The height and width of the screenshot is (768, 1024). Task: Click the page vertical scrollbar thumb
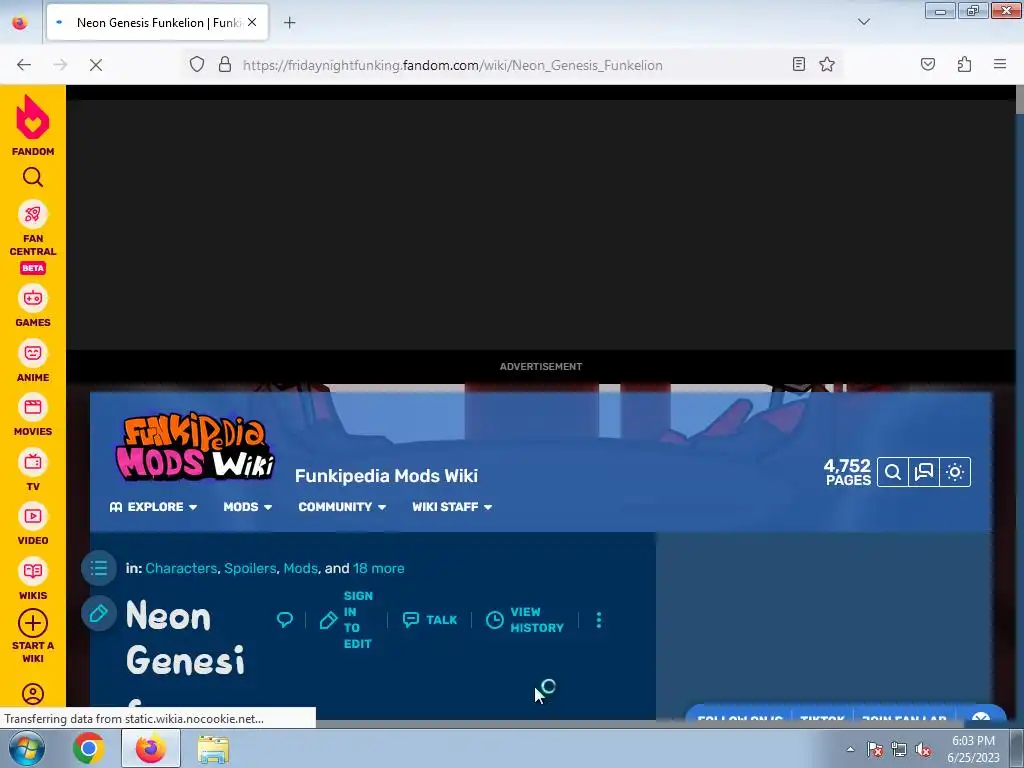point(1019,99)
